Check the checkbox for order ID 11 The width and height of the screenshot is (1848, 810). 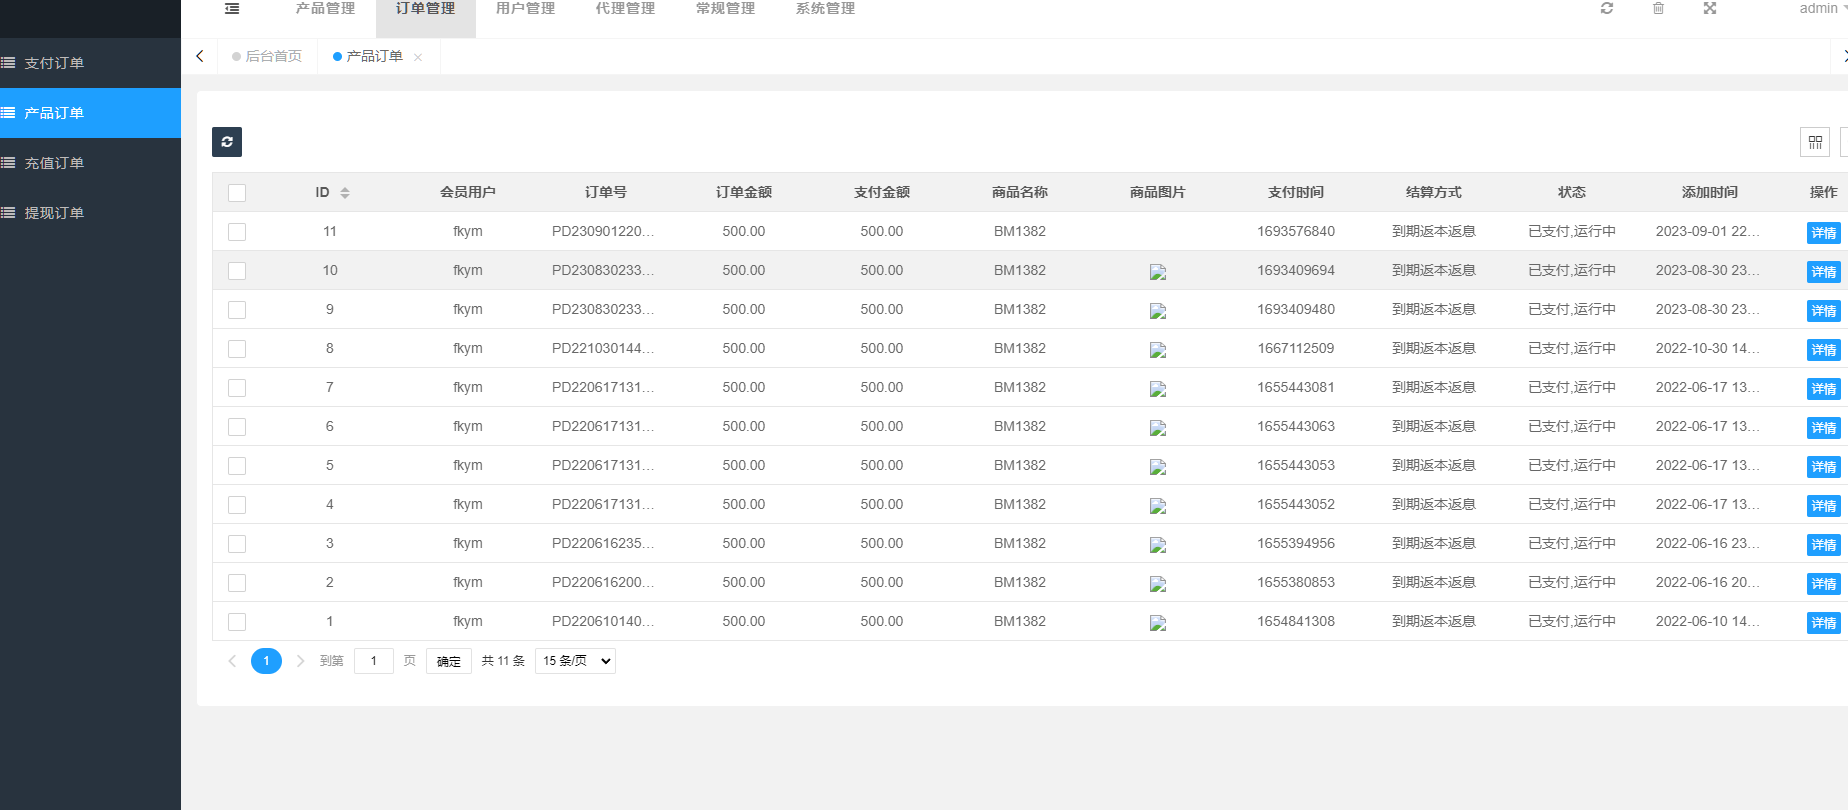[x=237, y=232]
